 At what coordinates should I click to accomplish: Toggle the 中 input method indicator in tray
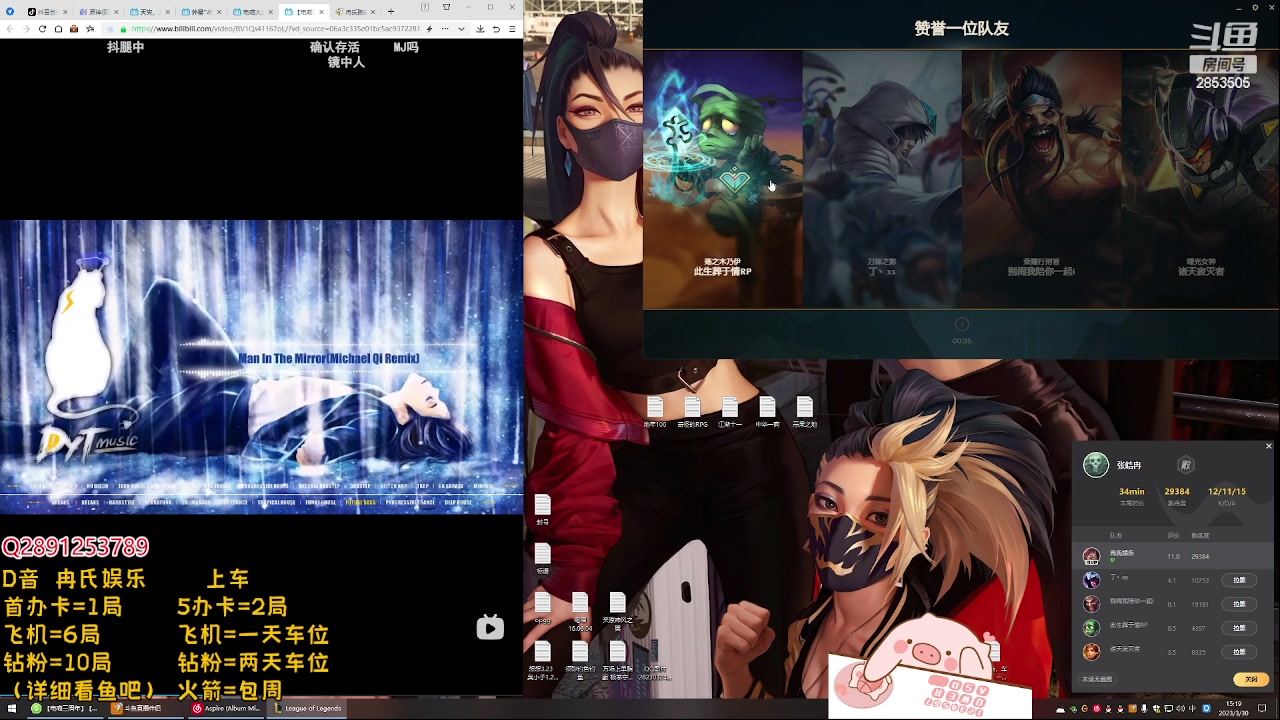[x=1192, y=708]
